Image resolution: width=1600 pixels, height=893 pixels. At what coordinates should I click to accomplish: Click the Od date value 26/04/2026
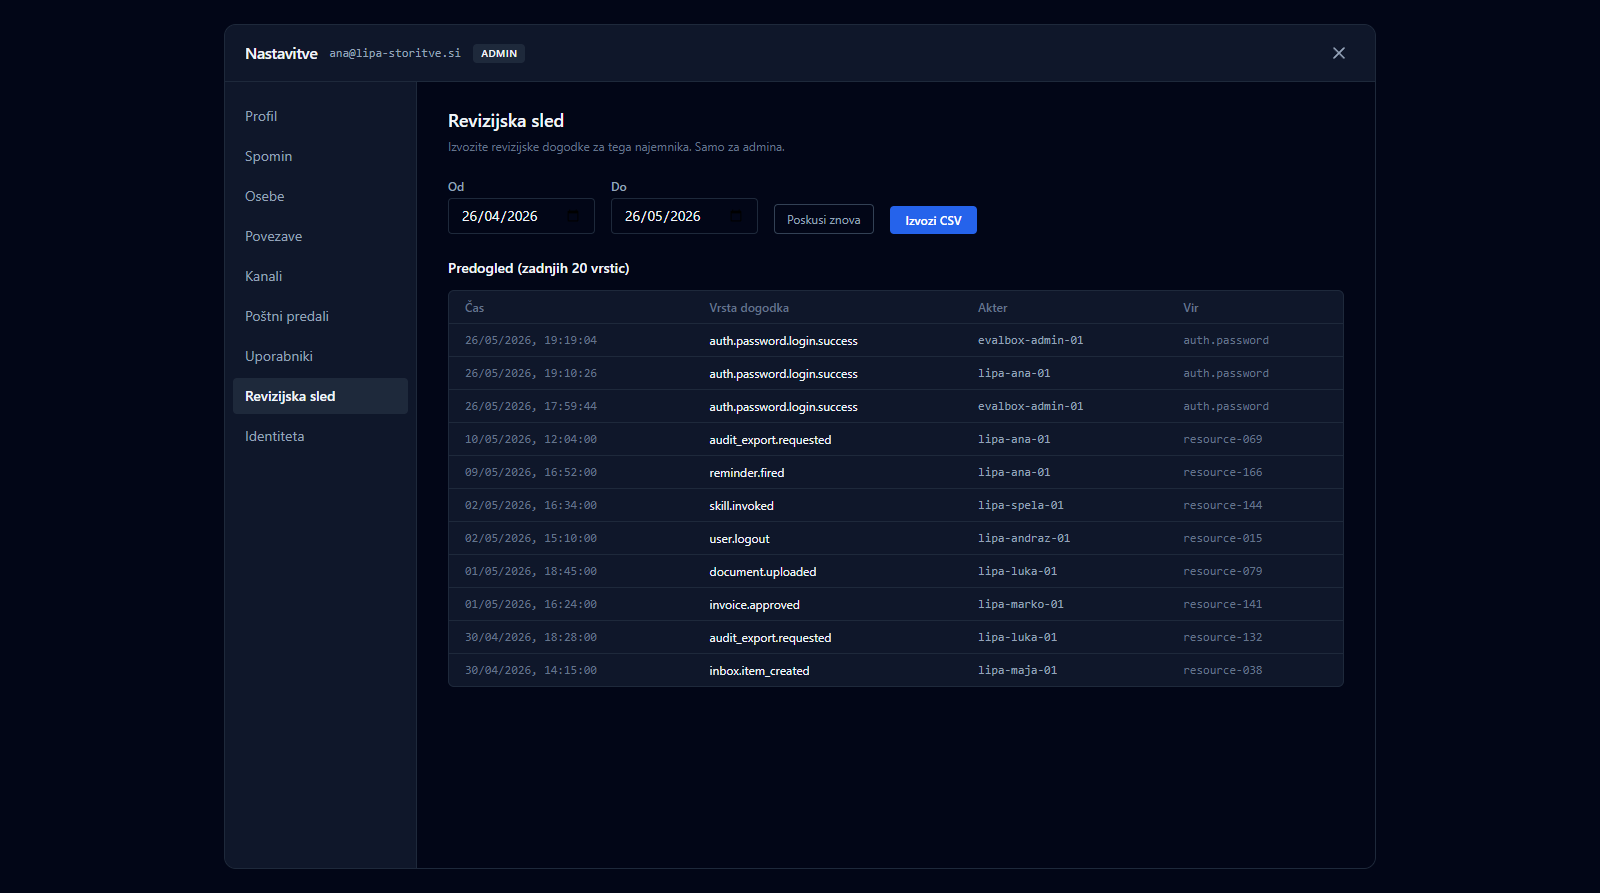coord(500,216)
